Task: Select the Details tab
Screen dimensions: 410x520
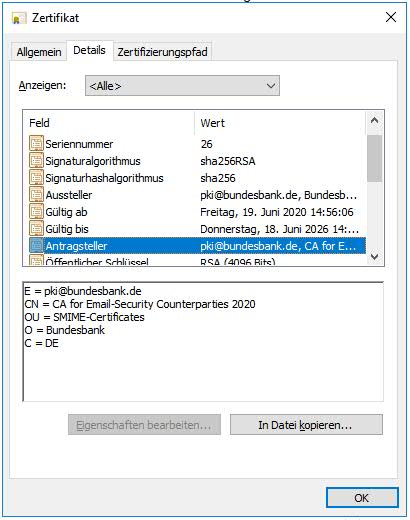Action: coord(89,50)
